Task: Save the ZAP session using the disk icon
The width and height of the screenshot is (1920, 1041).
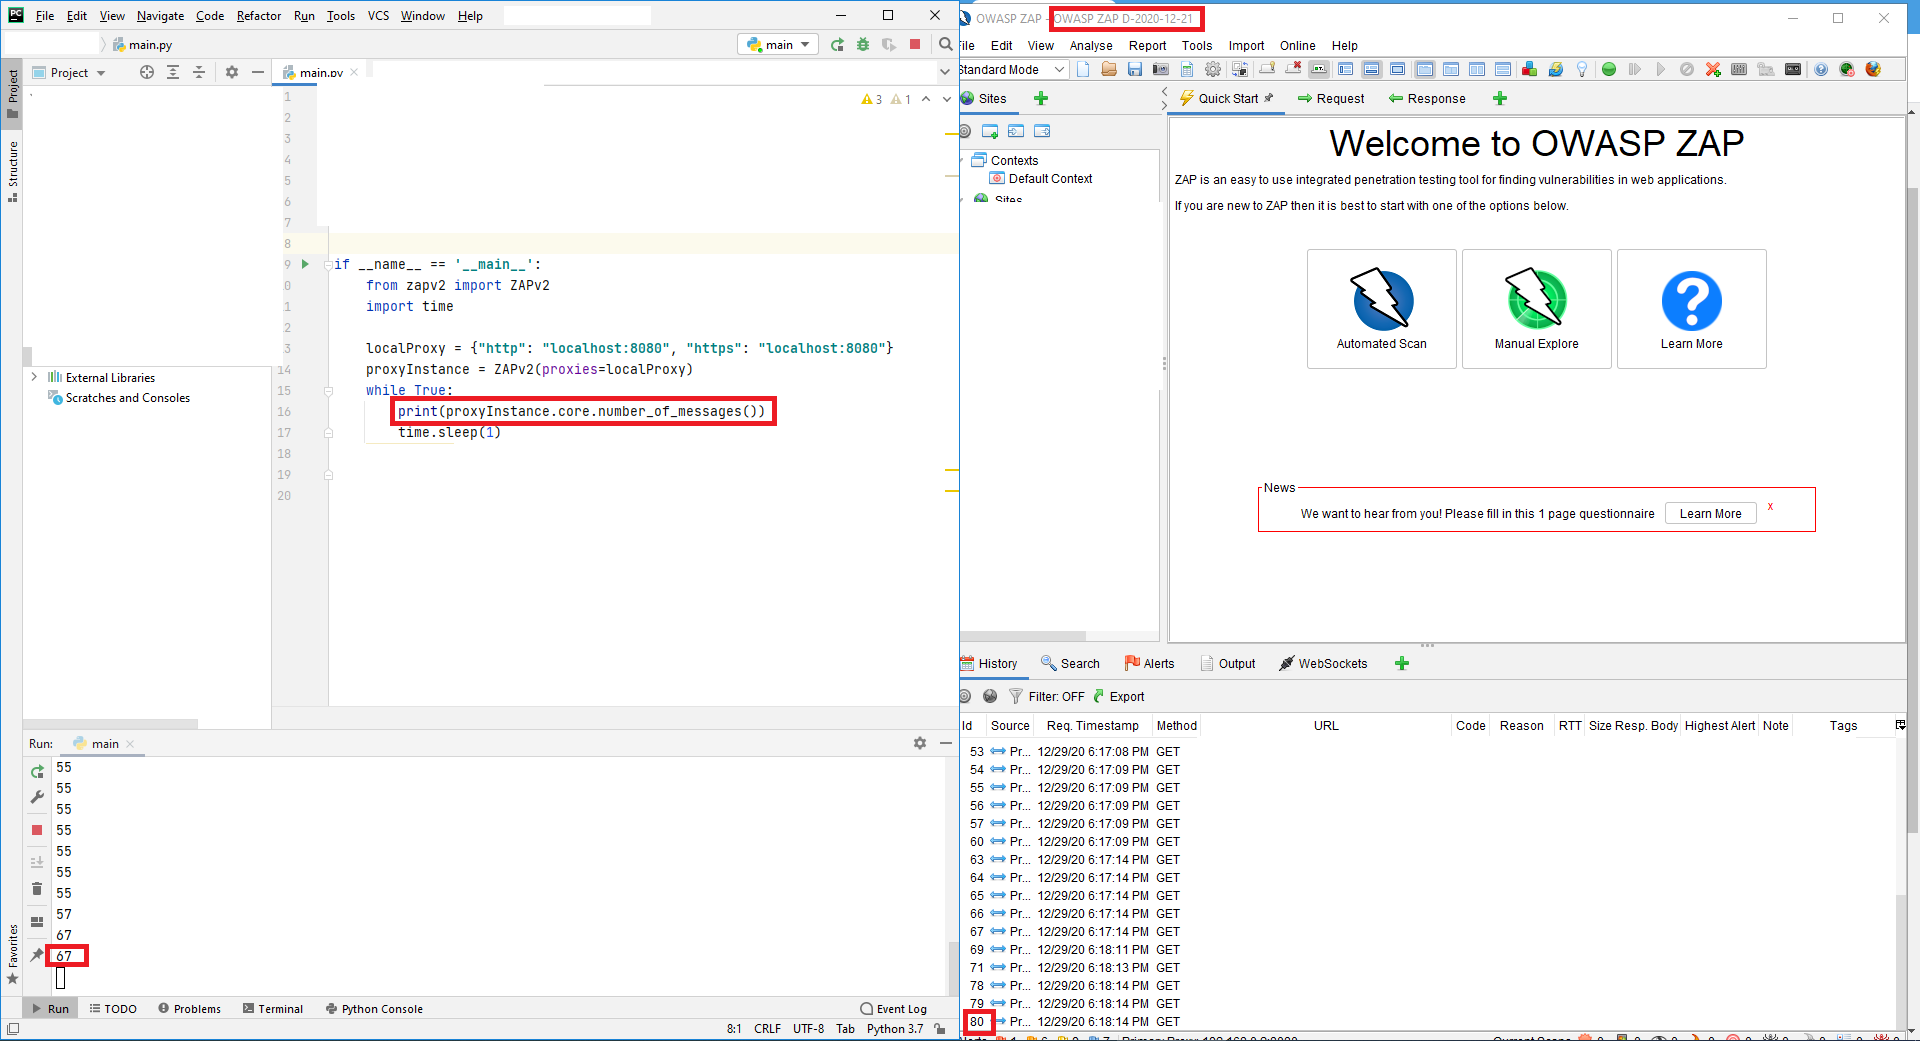Action: (1134, 69)
